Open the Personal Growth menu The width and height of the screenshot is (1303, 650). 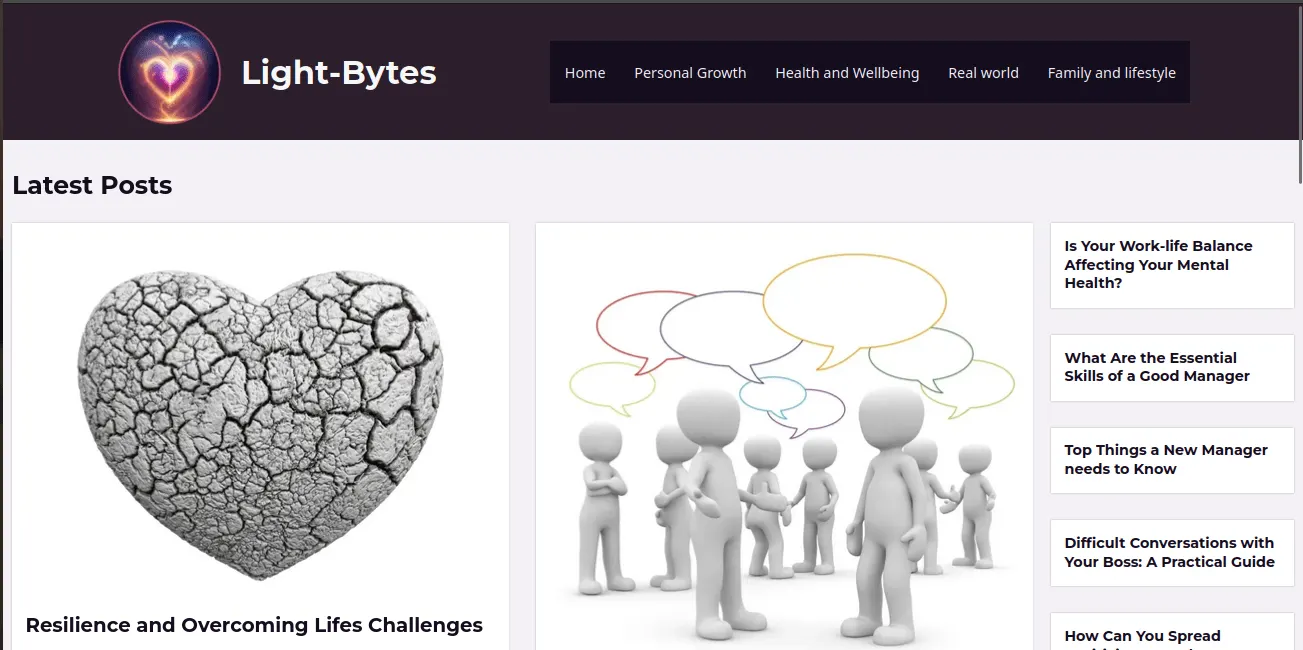(690, 72)
